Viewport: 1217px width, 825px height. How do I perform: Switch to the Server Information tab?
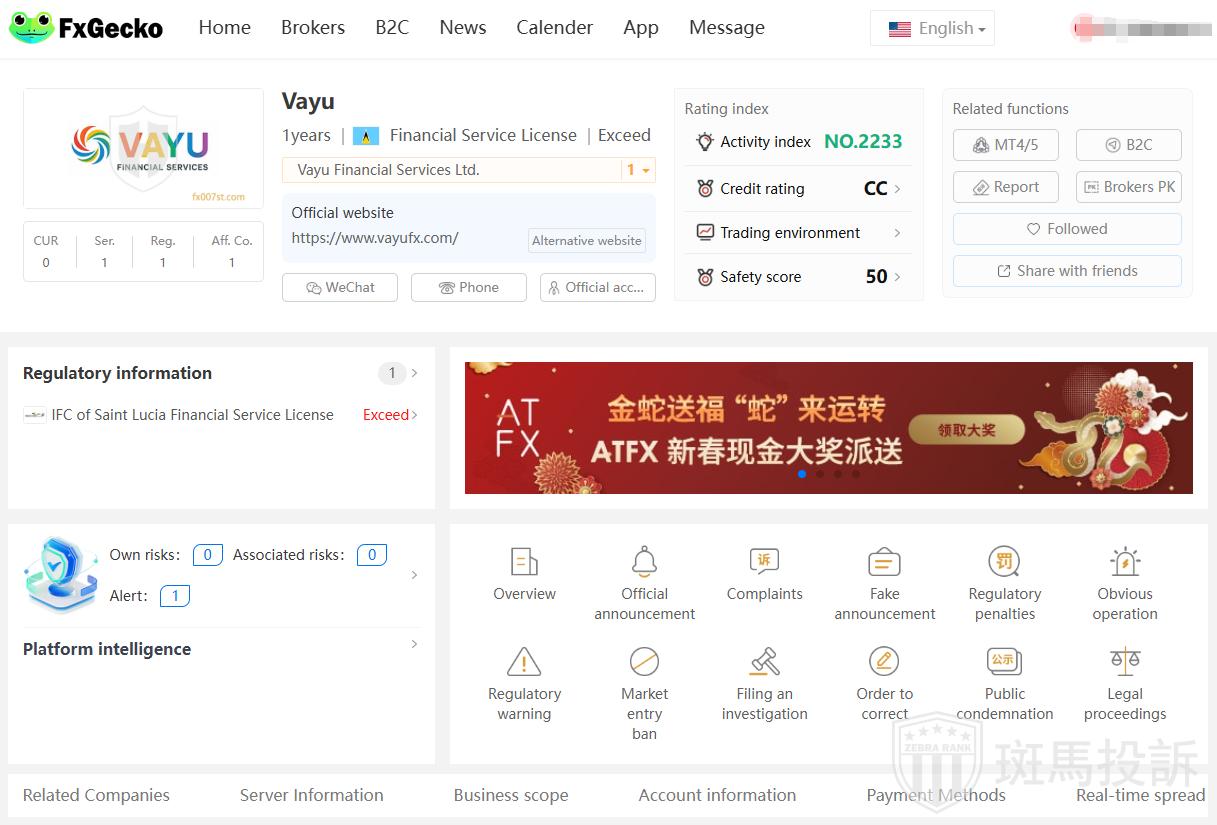tap(311, 795)
